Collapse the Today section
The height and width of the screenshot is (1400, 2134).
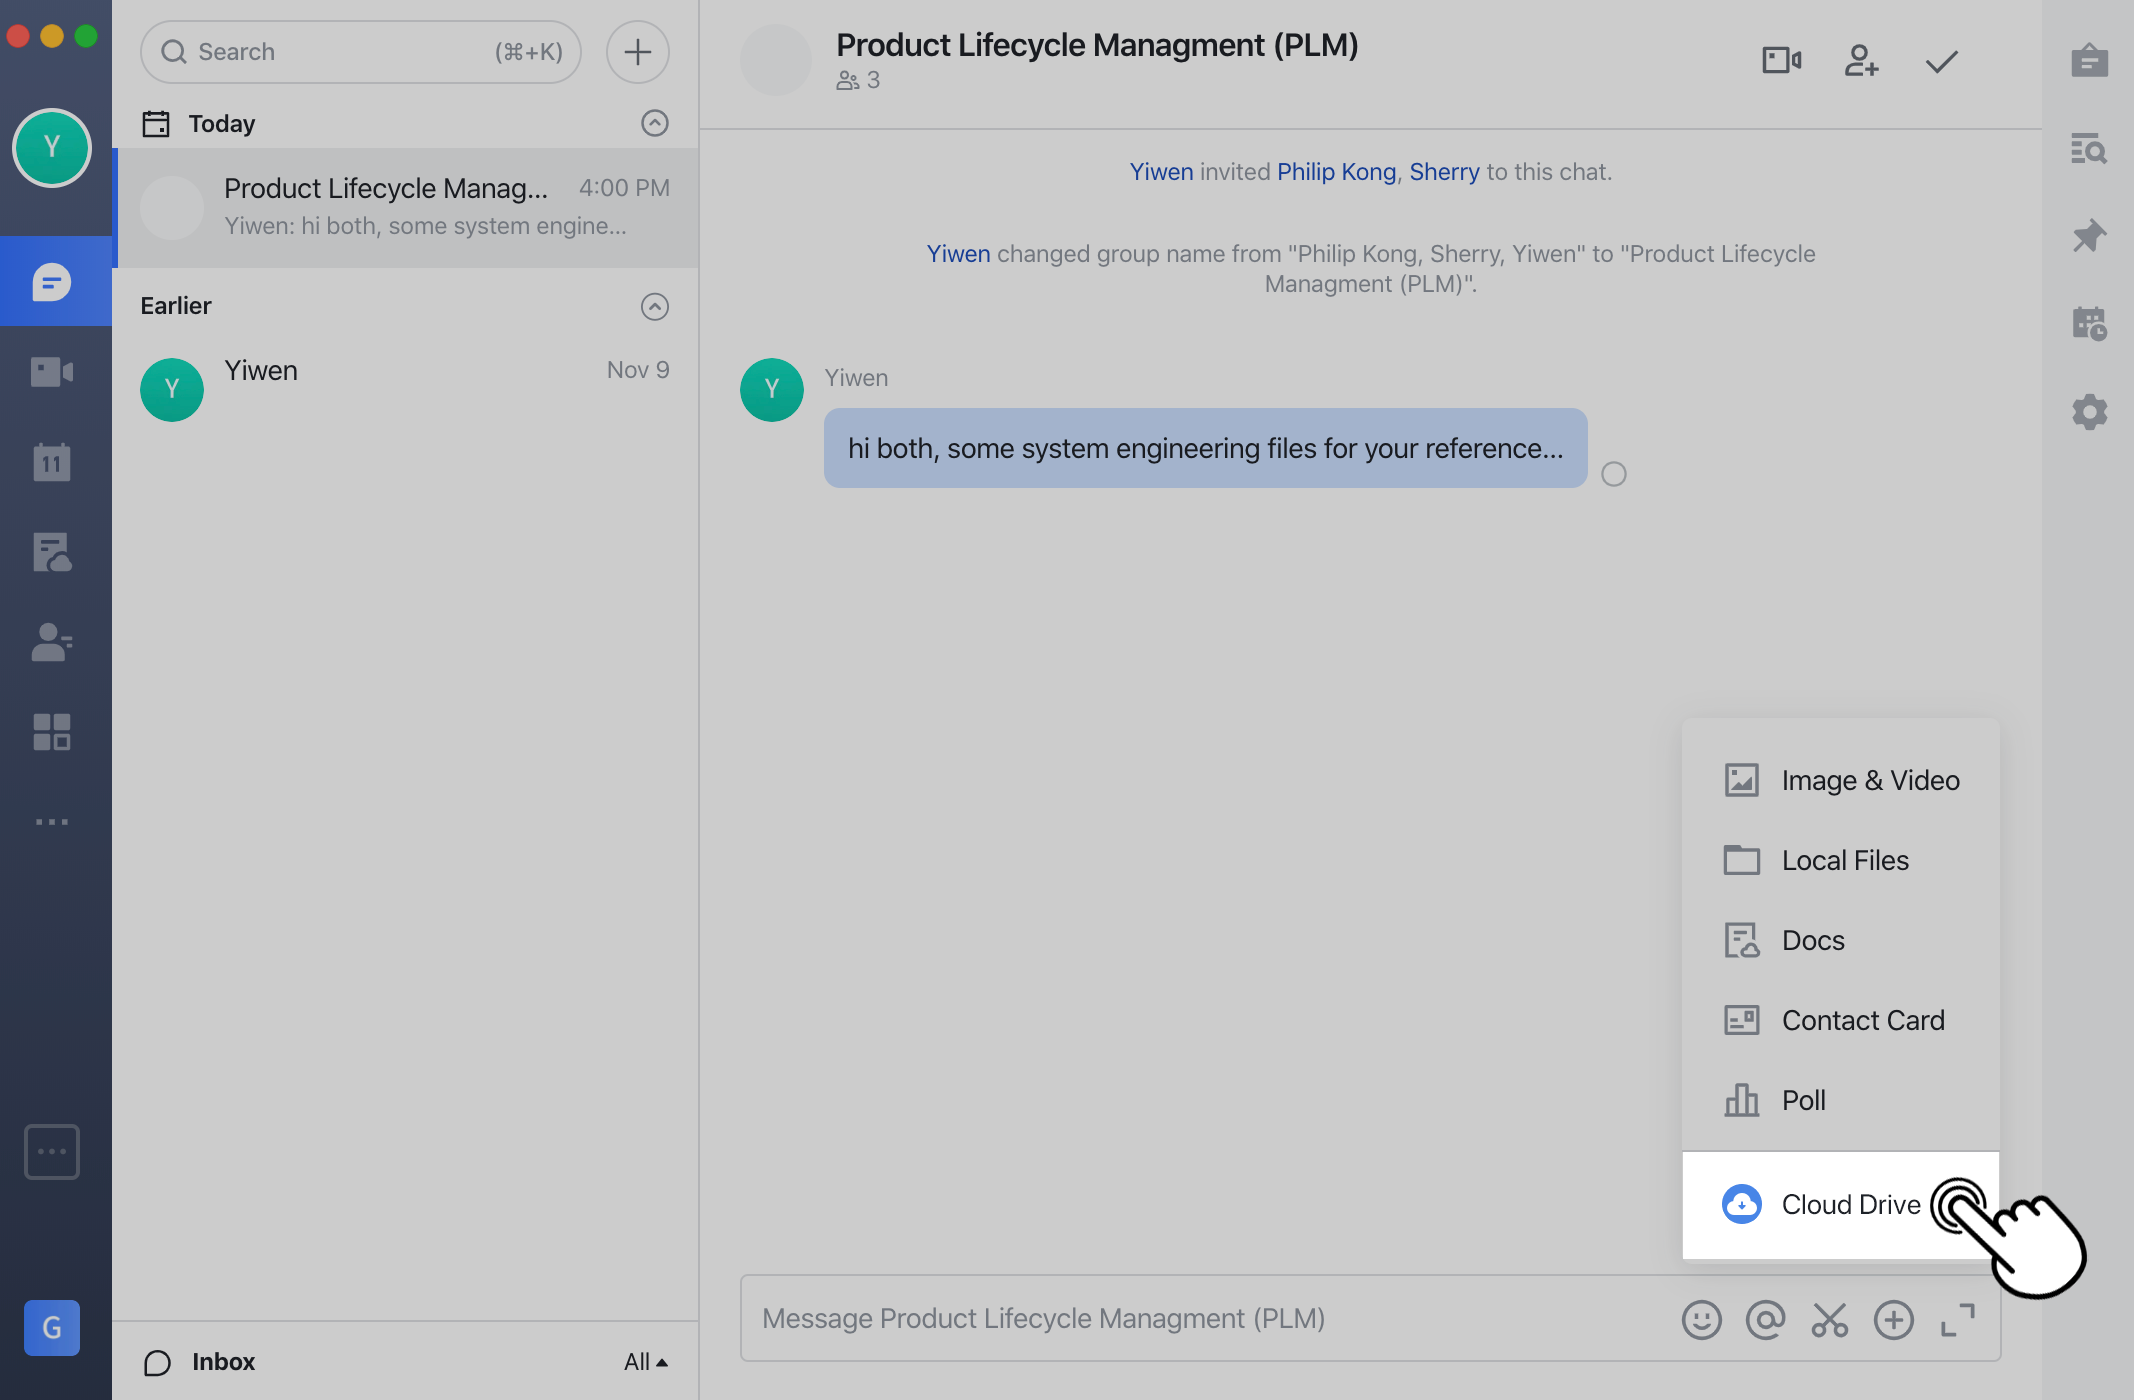tap(654, 123)
